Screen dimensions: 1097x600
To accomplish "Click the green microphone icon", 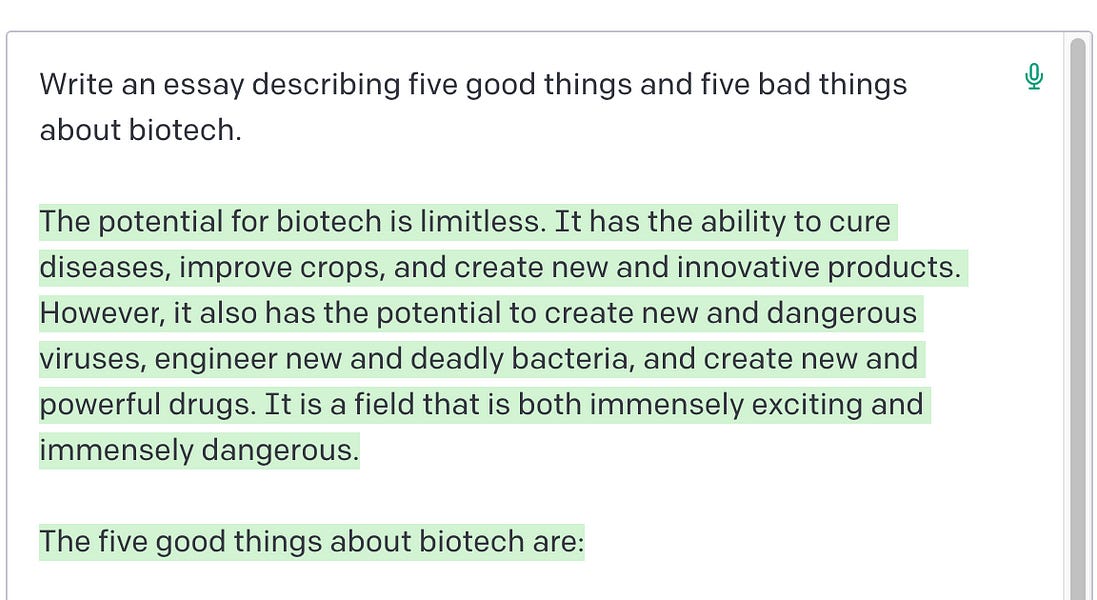I will [x=1033, y=77].
